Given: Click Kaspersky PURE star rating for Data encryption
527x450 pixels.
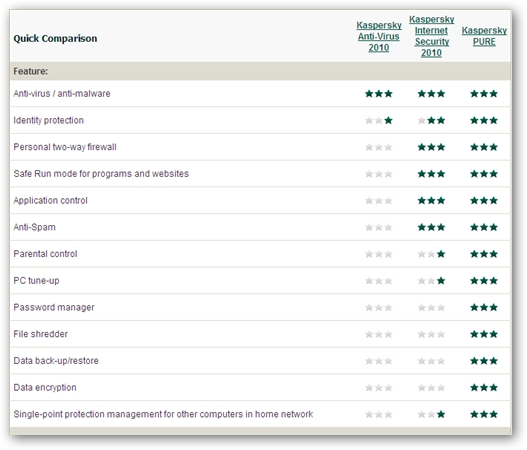Looking at the screenshot, I should pyautogui.click(x=484, y=387).
